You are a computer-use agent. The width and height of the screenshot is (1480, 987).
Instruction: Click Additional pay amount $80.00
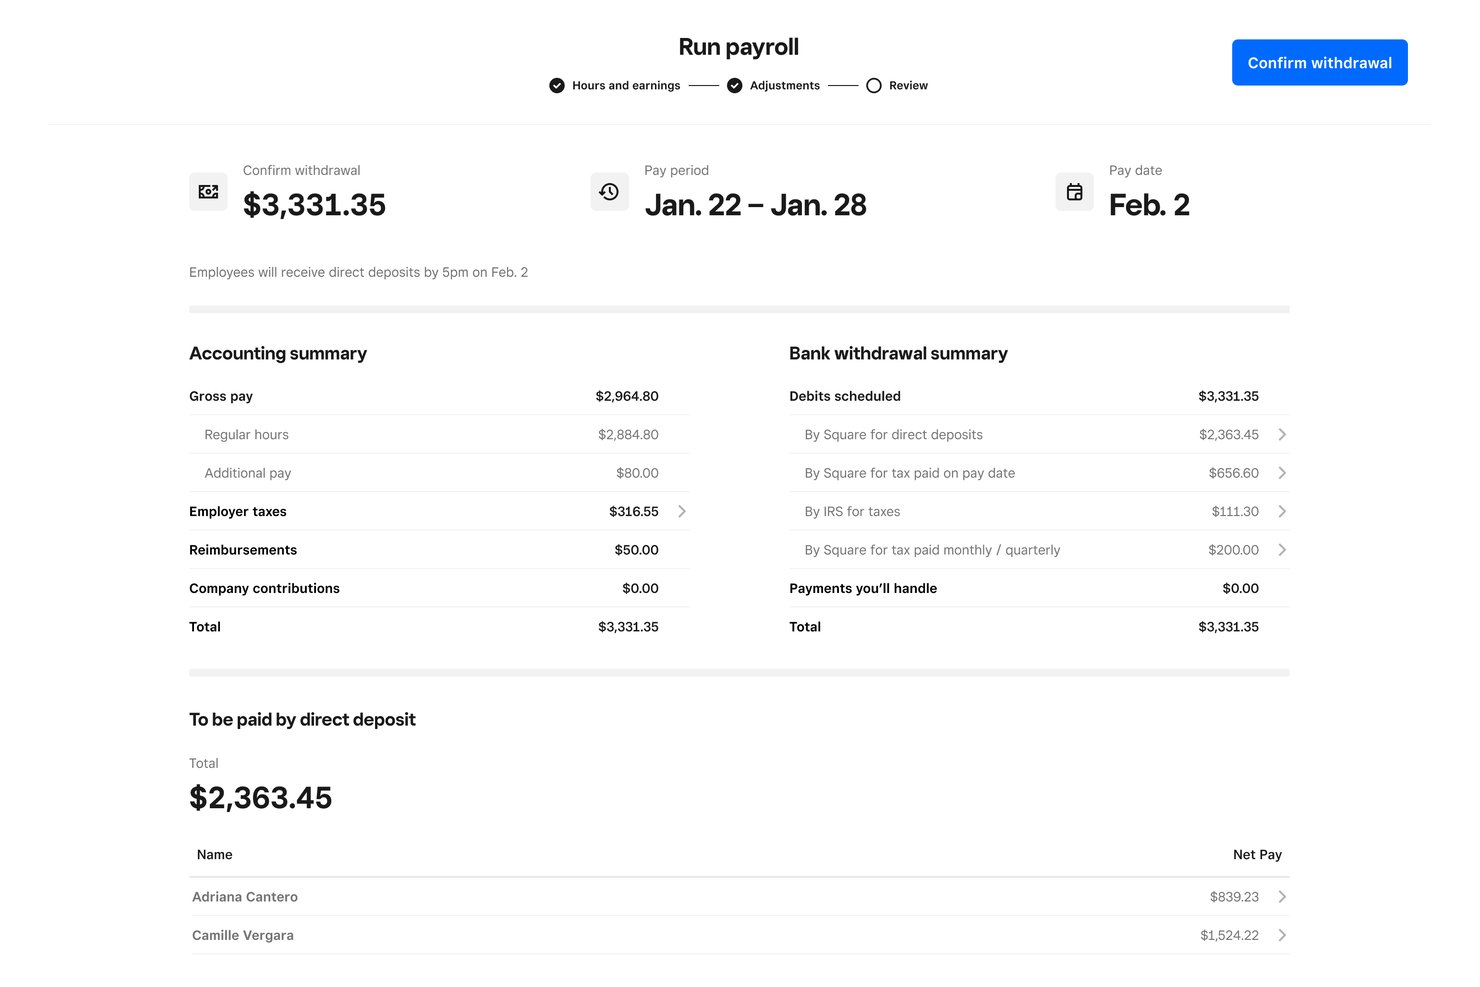coord(637,473)
